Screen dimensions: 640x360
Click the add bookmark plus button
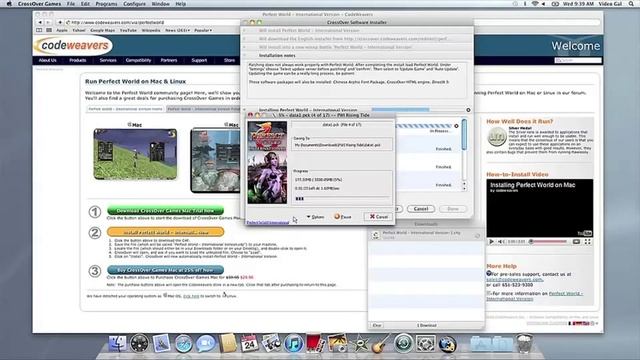coord(60,22)
